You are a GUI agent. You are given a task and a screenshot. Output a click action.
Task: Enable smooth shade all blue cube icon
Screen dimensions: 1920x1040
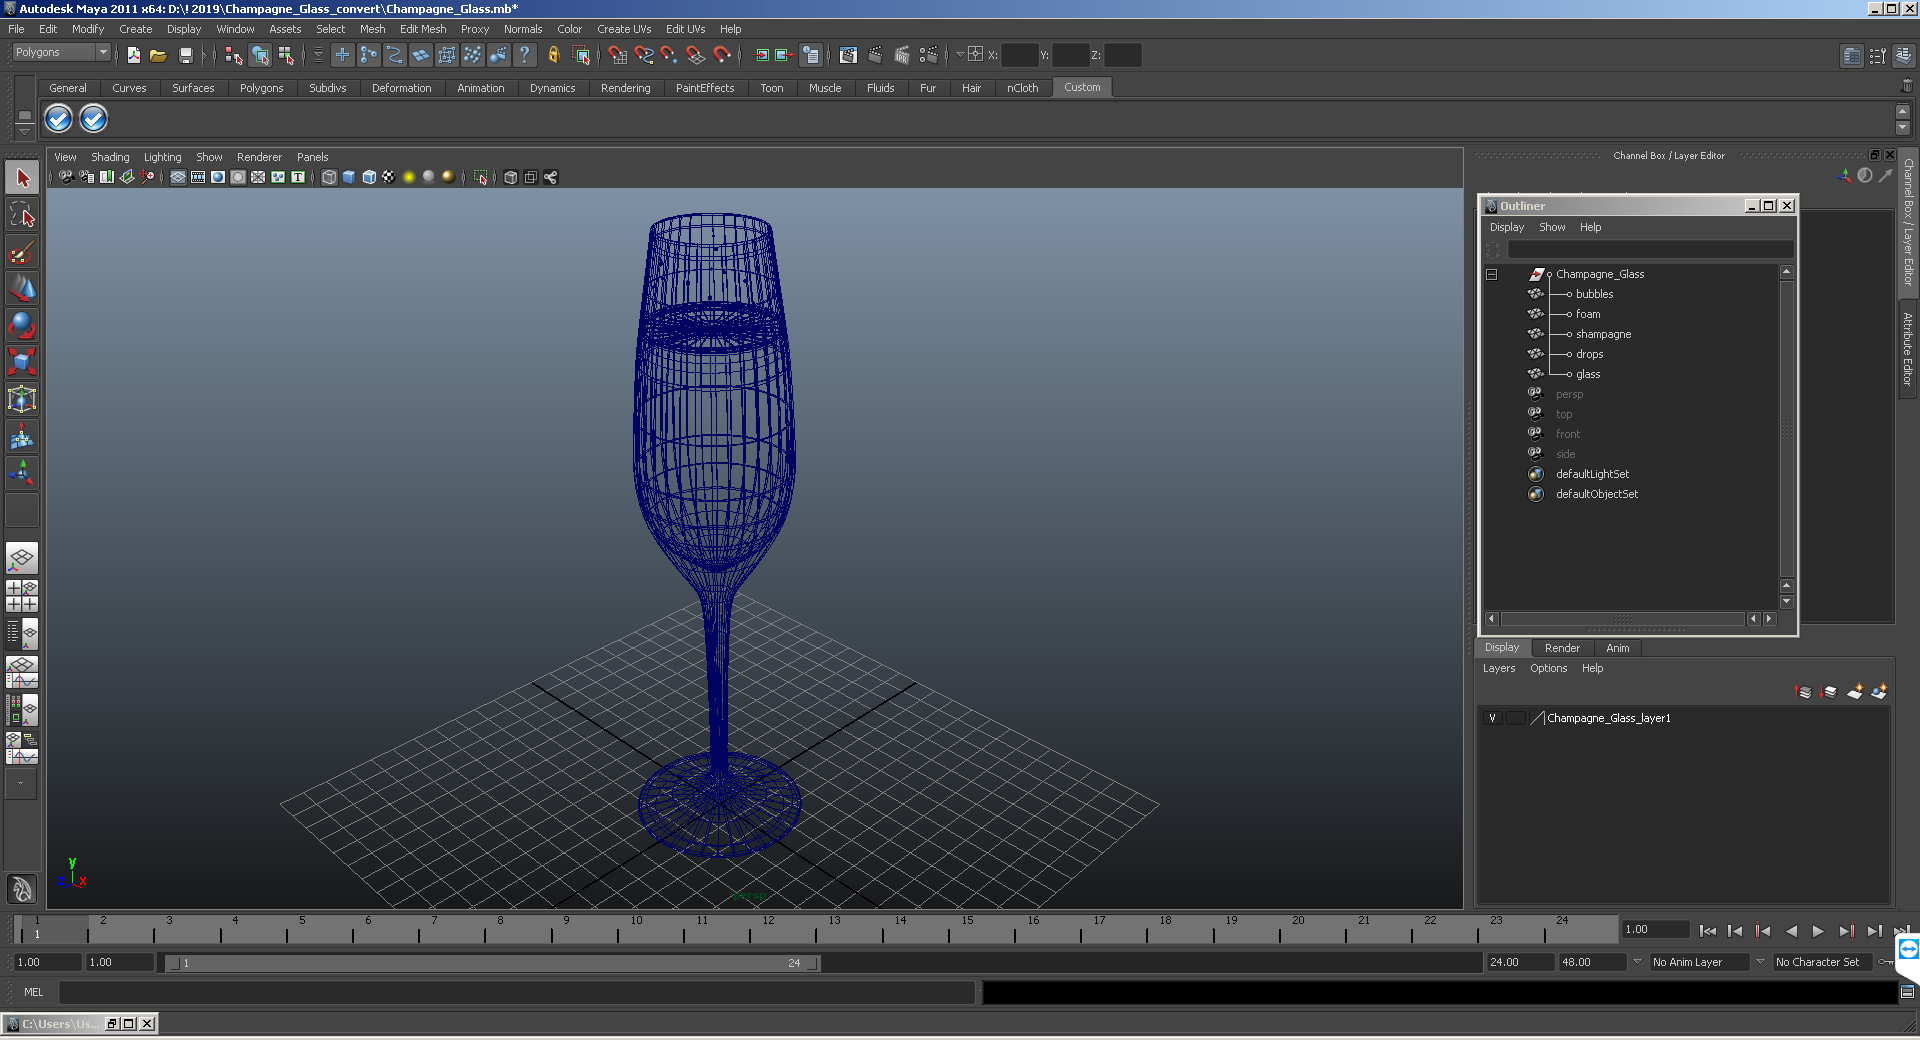point(349,177)
